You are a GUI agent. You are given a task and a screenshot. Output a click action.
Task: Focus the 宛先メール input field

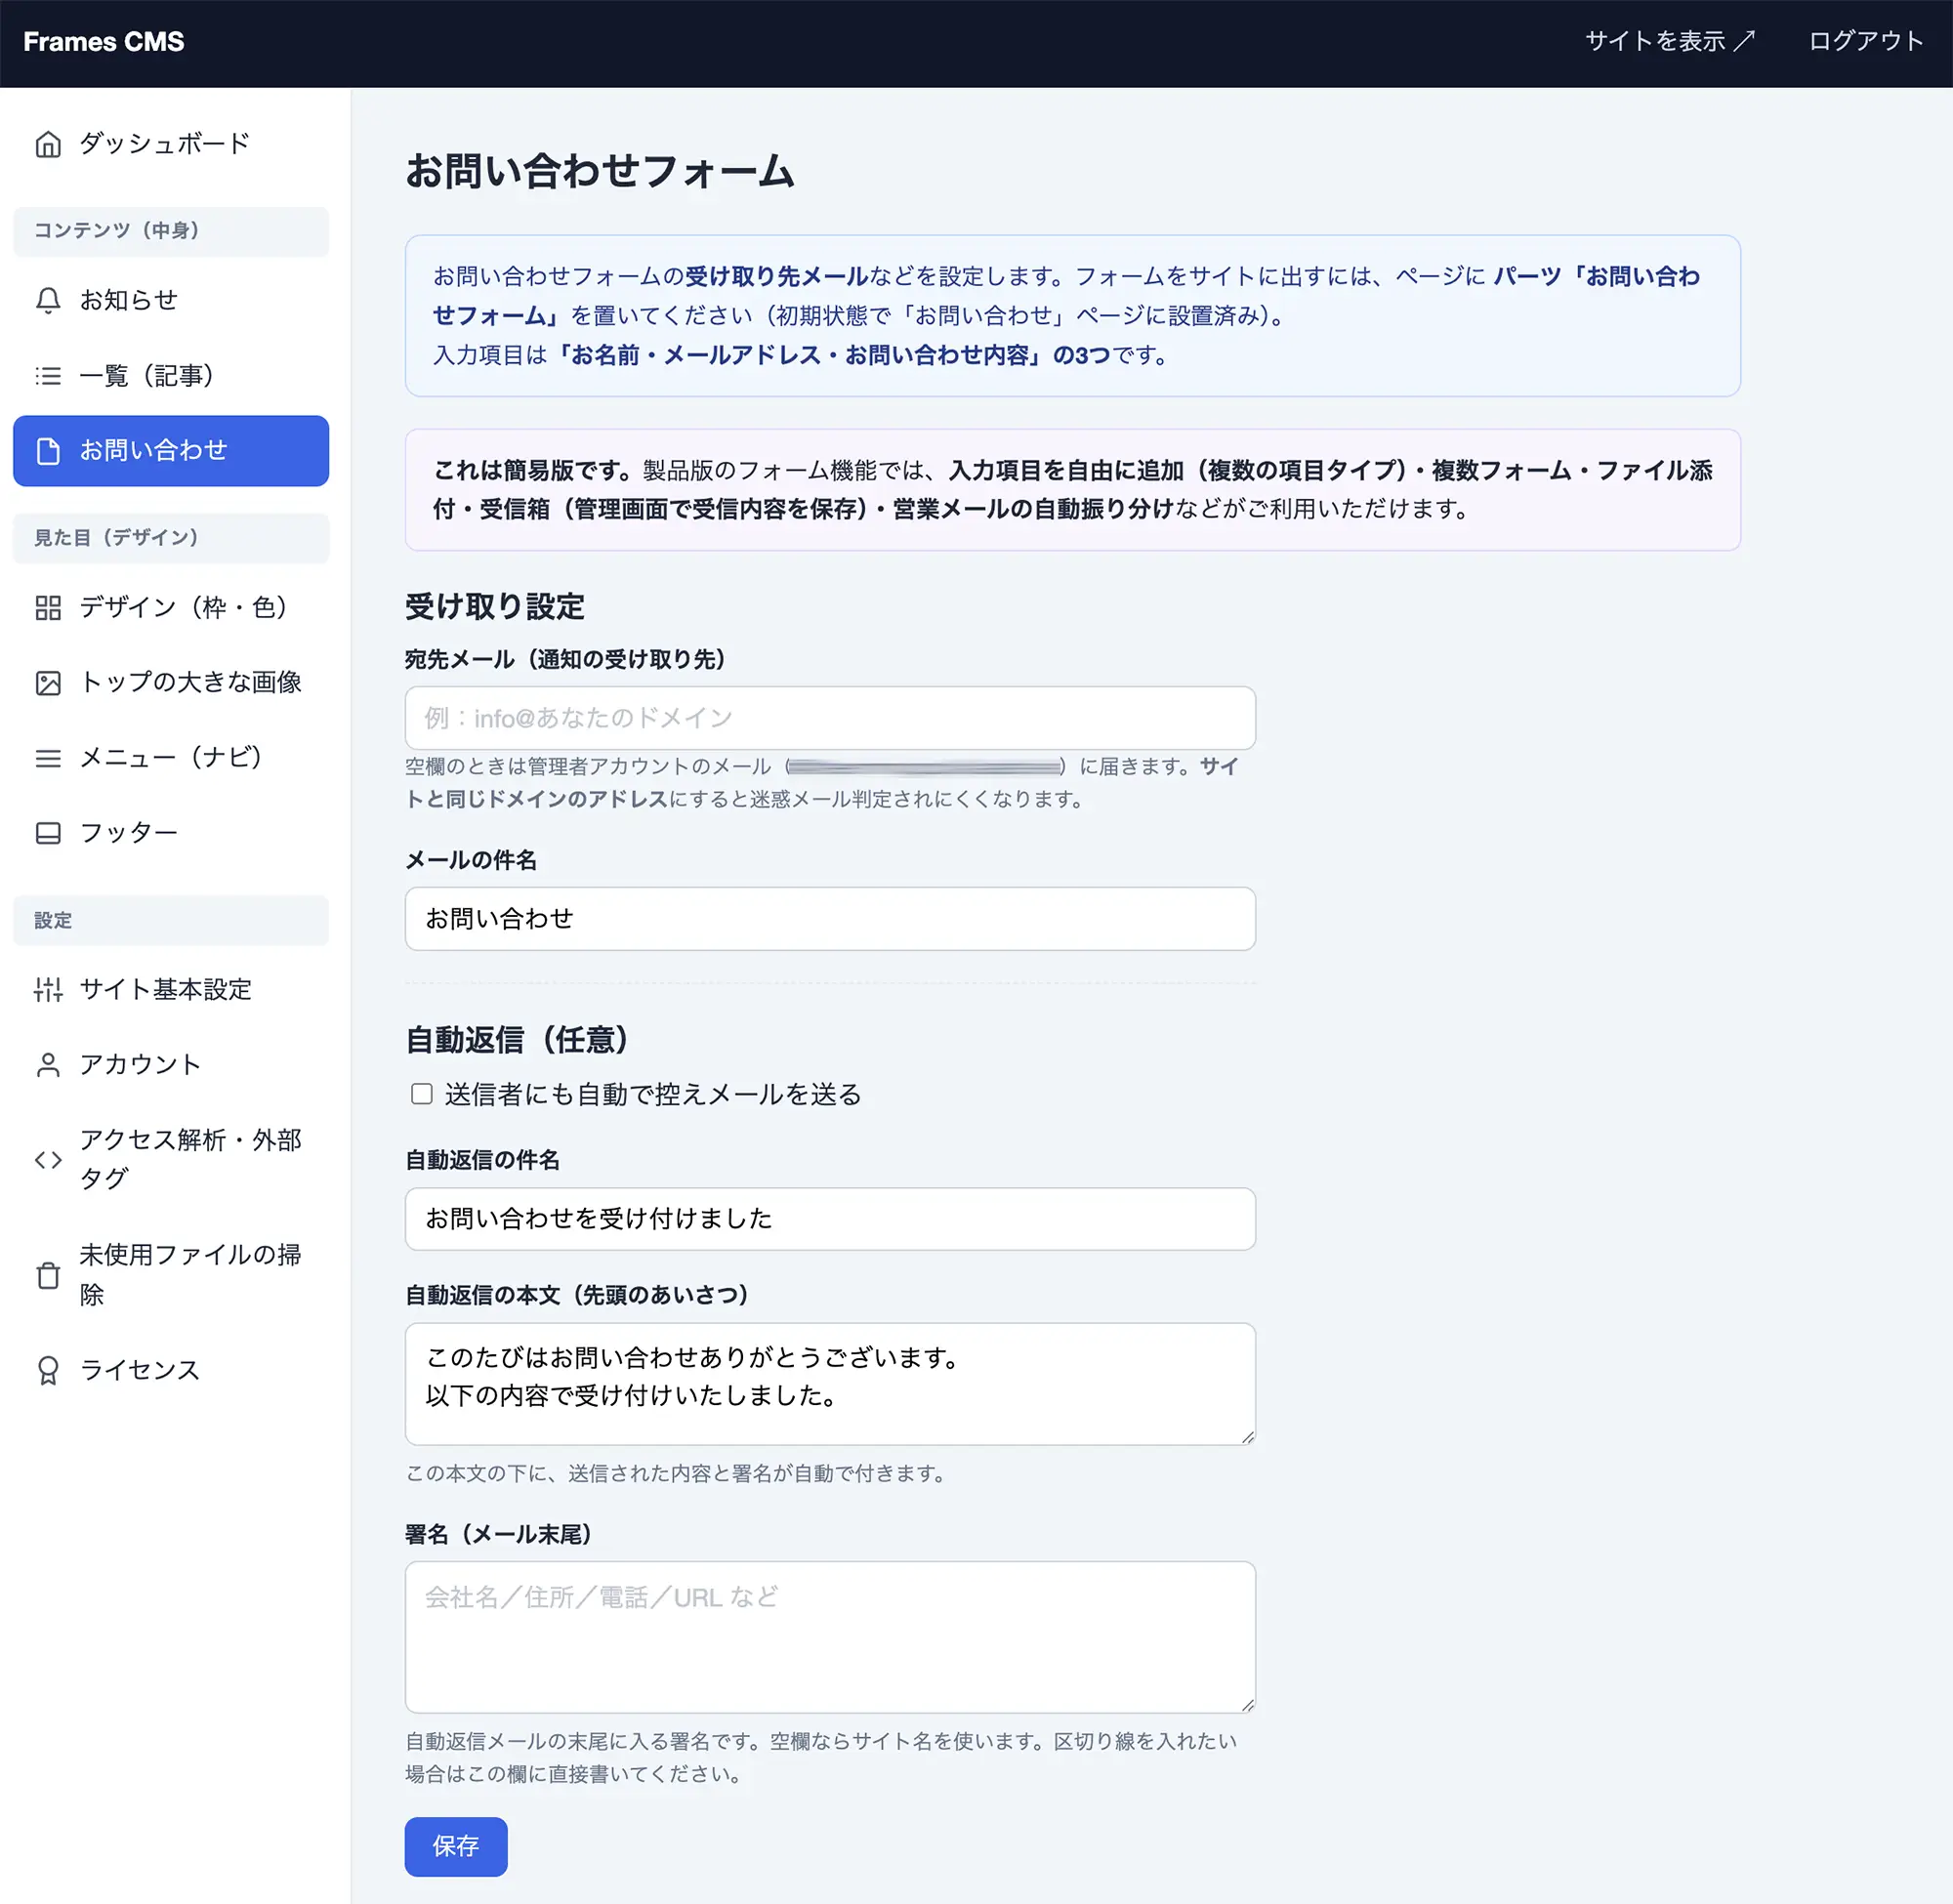(830, 718)
